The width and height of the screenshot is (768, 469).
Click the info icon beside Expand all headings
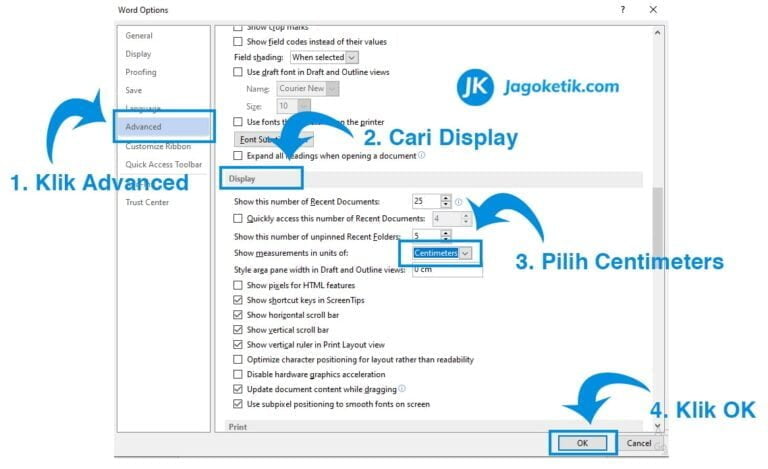tap(422, 155)
